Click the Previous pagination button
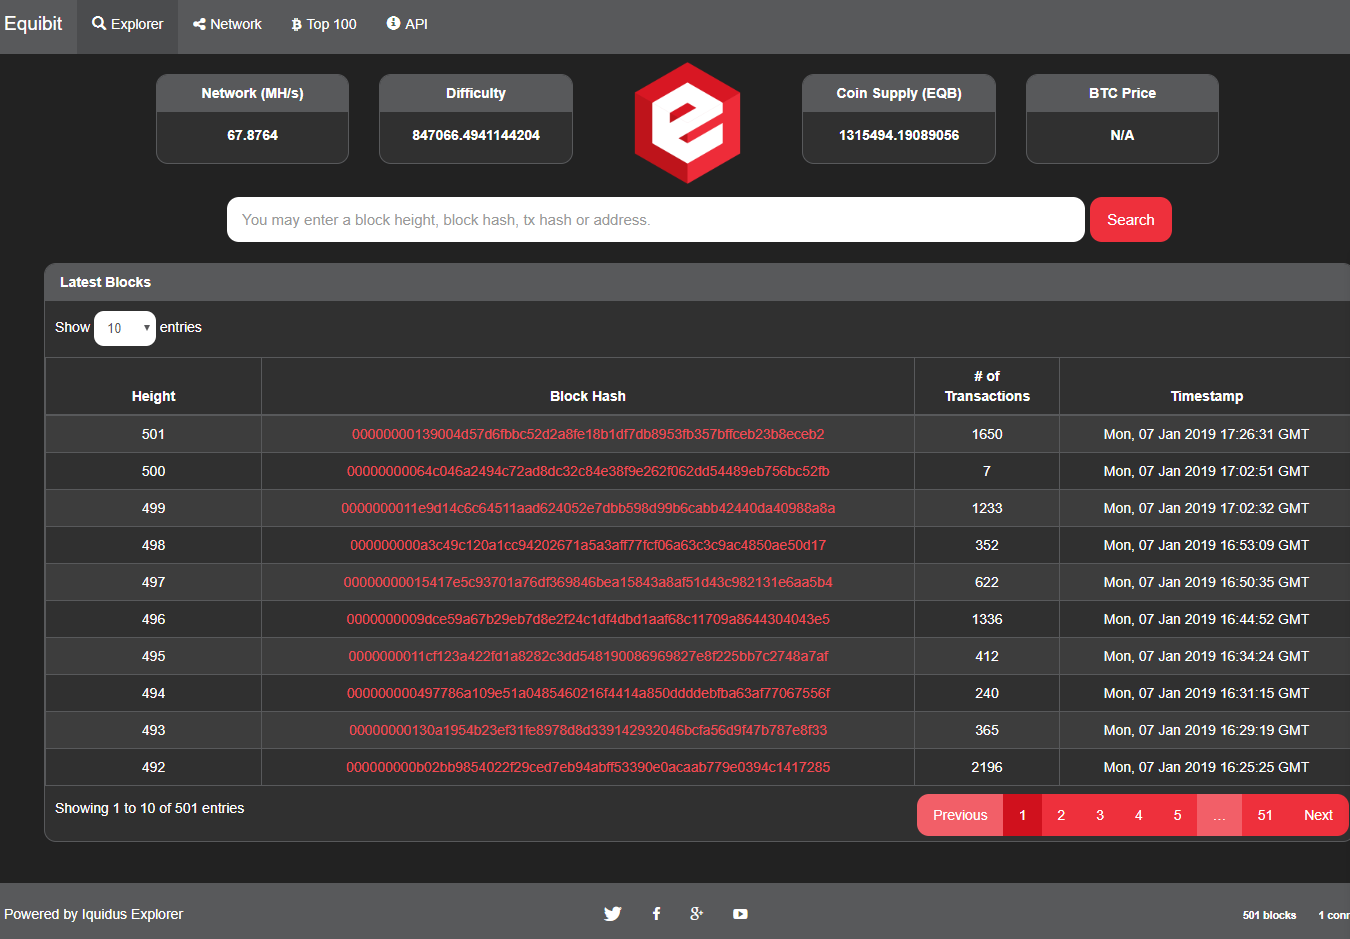The width and height of the screenshot is (1350, 939). tap(960, 815)
